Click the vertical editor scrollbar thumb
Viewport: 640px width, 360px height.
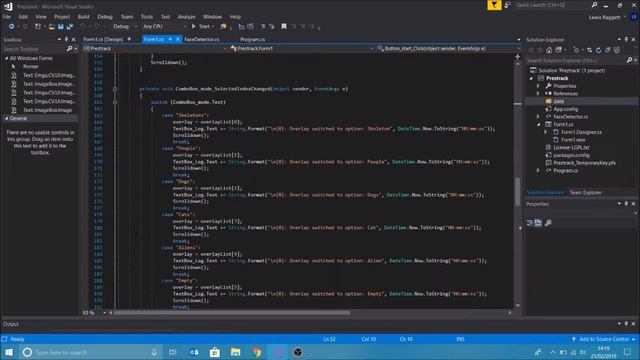pyautogui.click(x=518, y=191)
